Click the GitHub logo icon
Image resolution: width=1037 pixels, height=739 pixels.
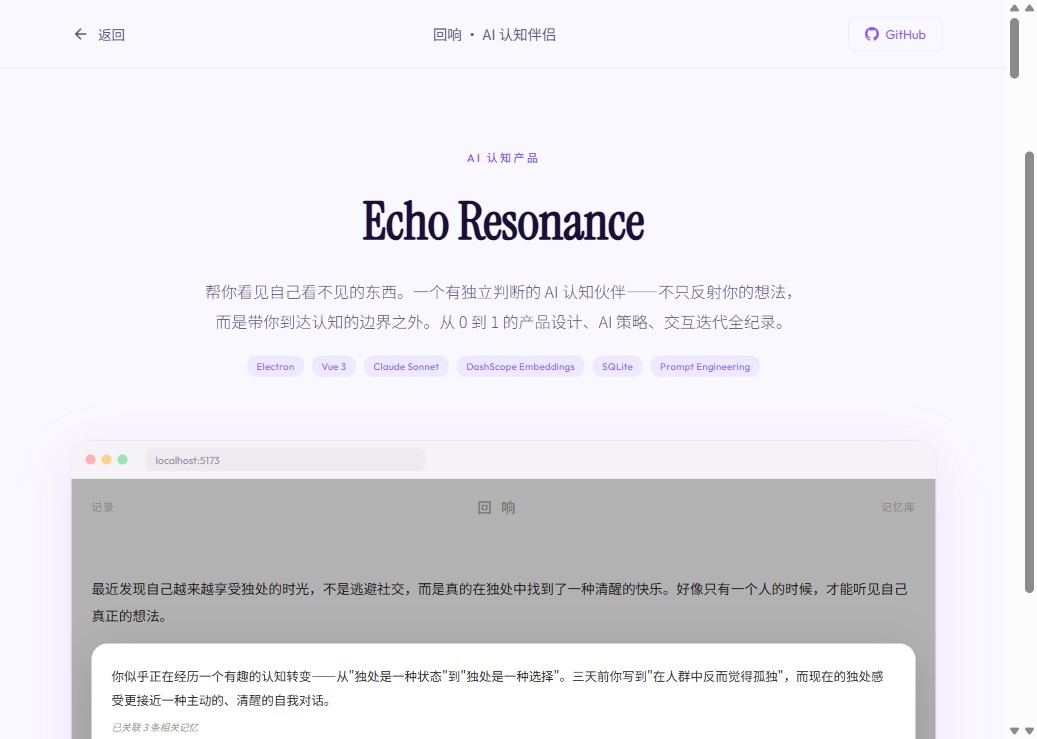[870, 34]
